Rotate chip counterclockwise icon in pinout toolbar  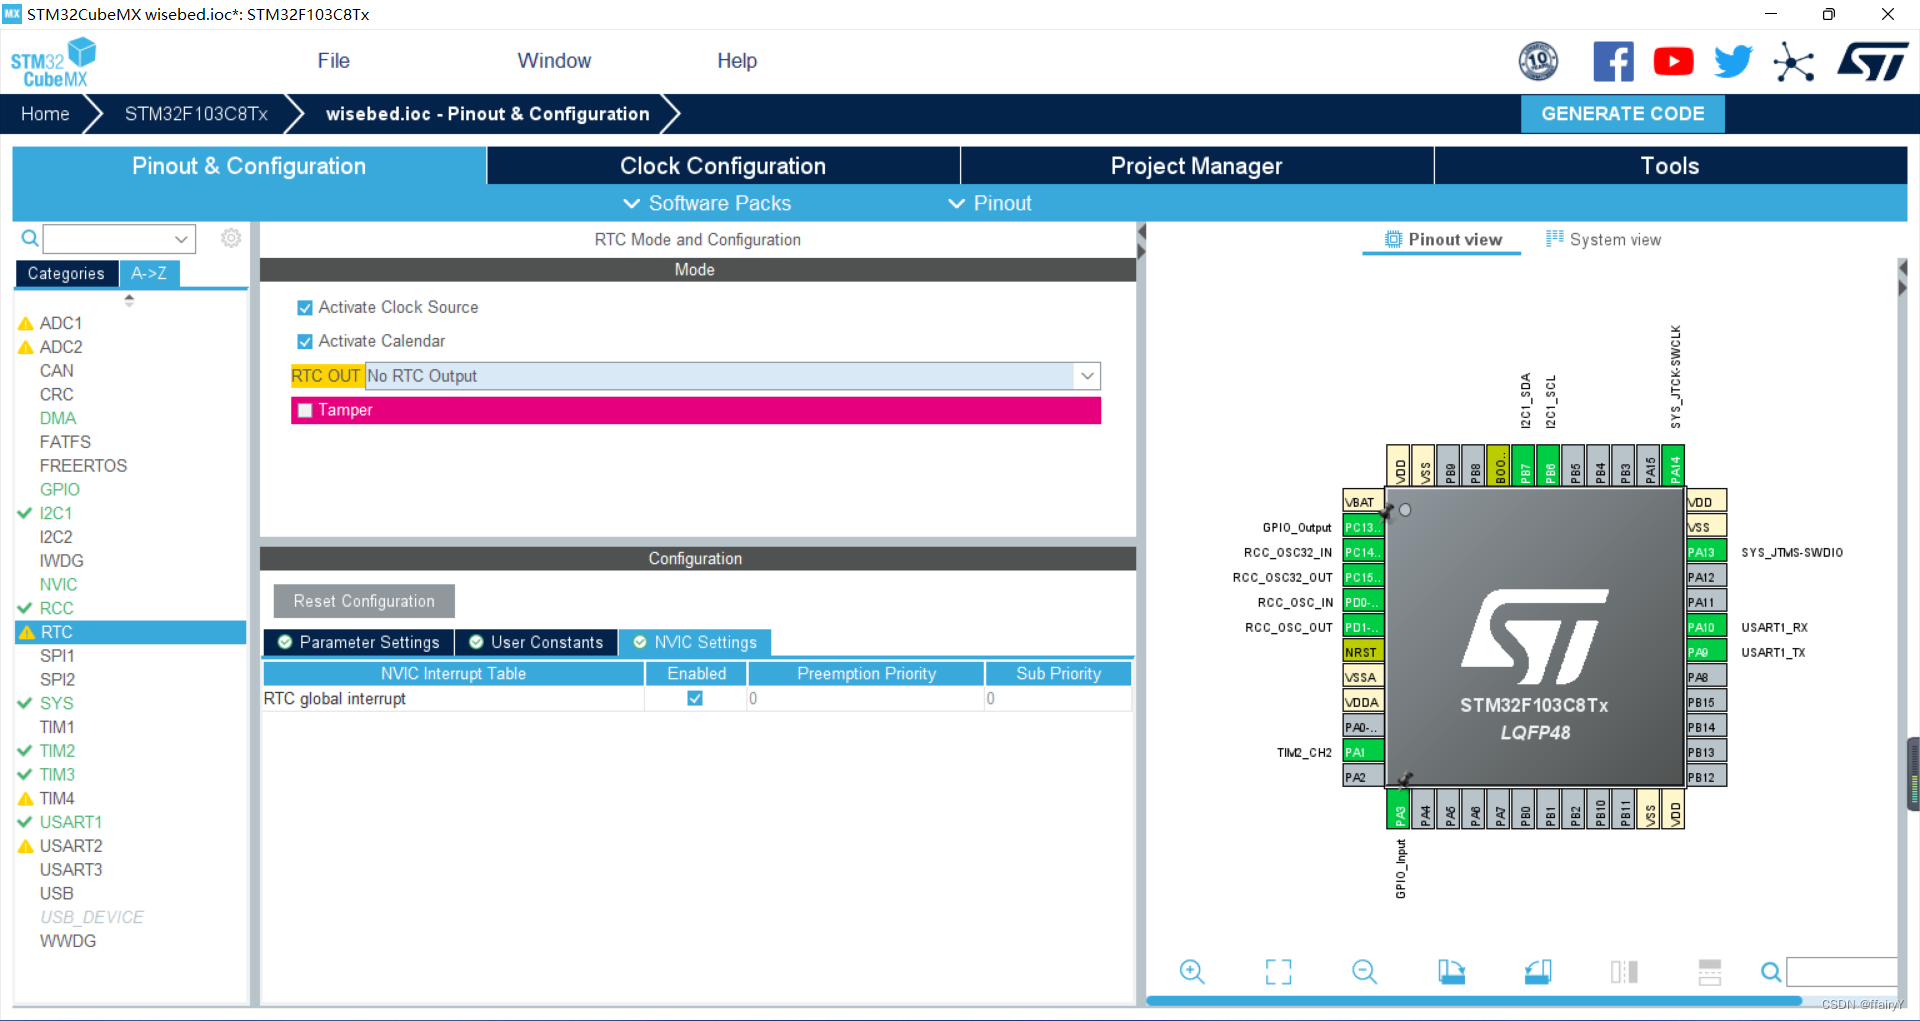click(x=1537, y=972)
